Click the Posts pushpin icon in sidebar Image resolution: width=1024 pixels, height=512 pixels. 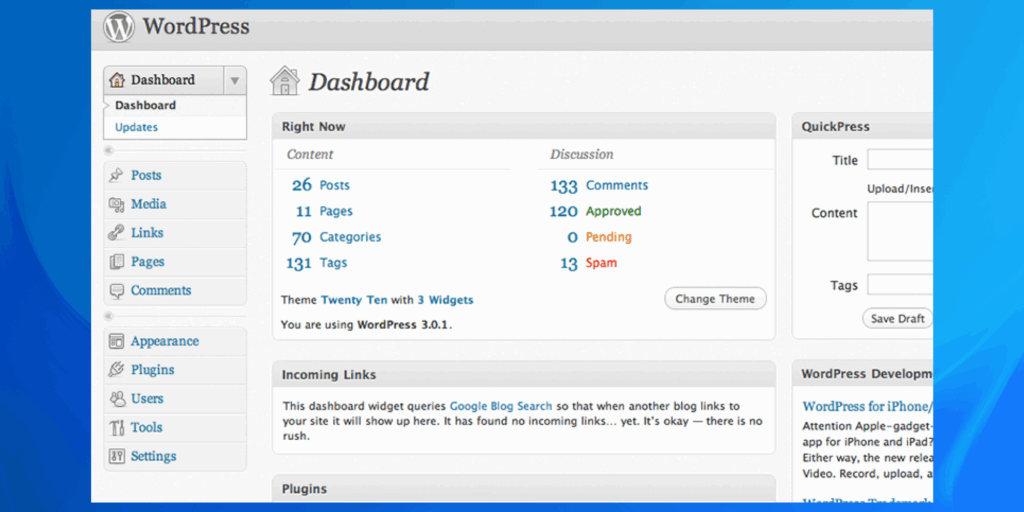coord(116,176)
